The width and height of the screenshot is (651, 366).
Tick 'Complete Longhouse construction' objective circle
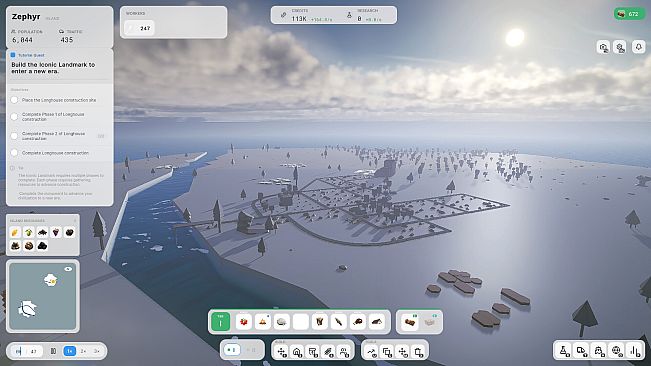(x=15, y=153)
